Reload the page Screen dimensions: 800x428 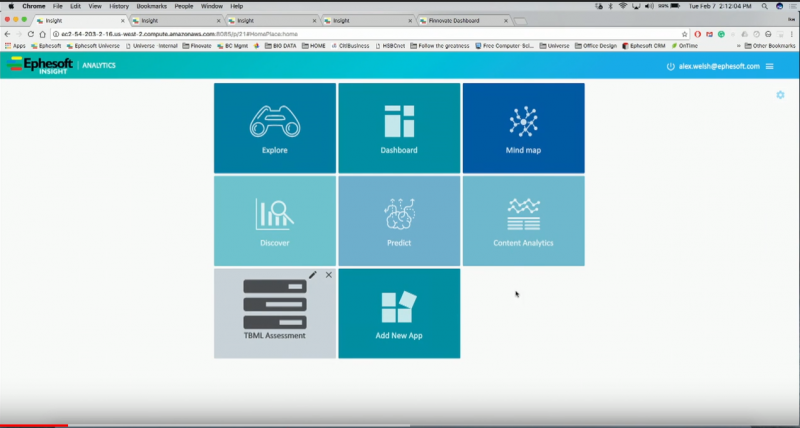click(x=31, y=34)
